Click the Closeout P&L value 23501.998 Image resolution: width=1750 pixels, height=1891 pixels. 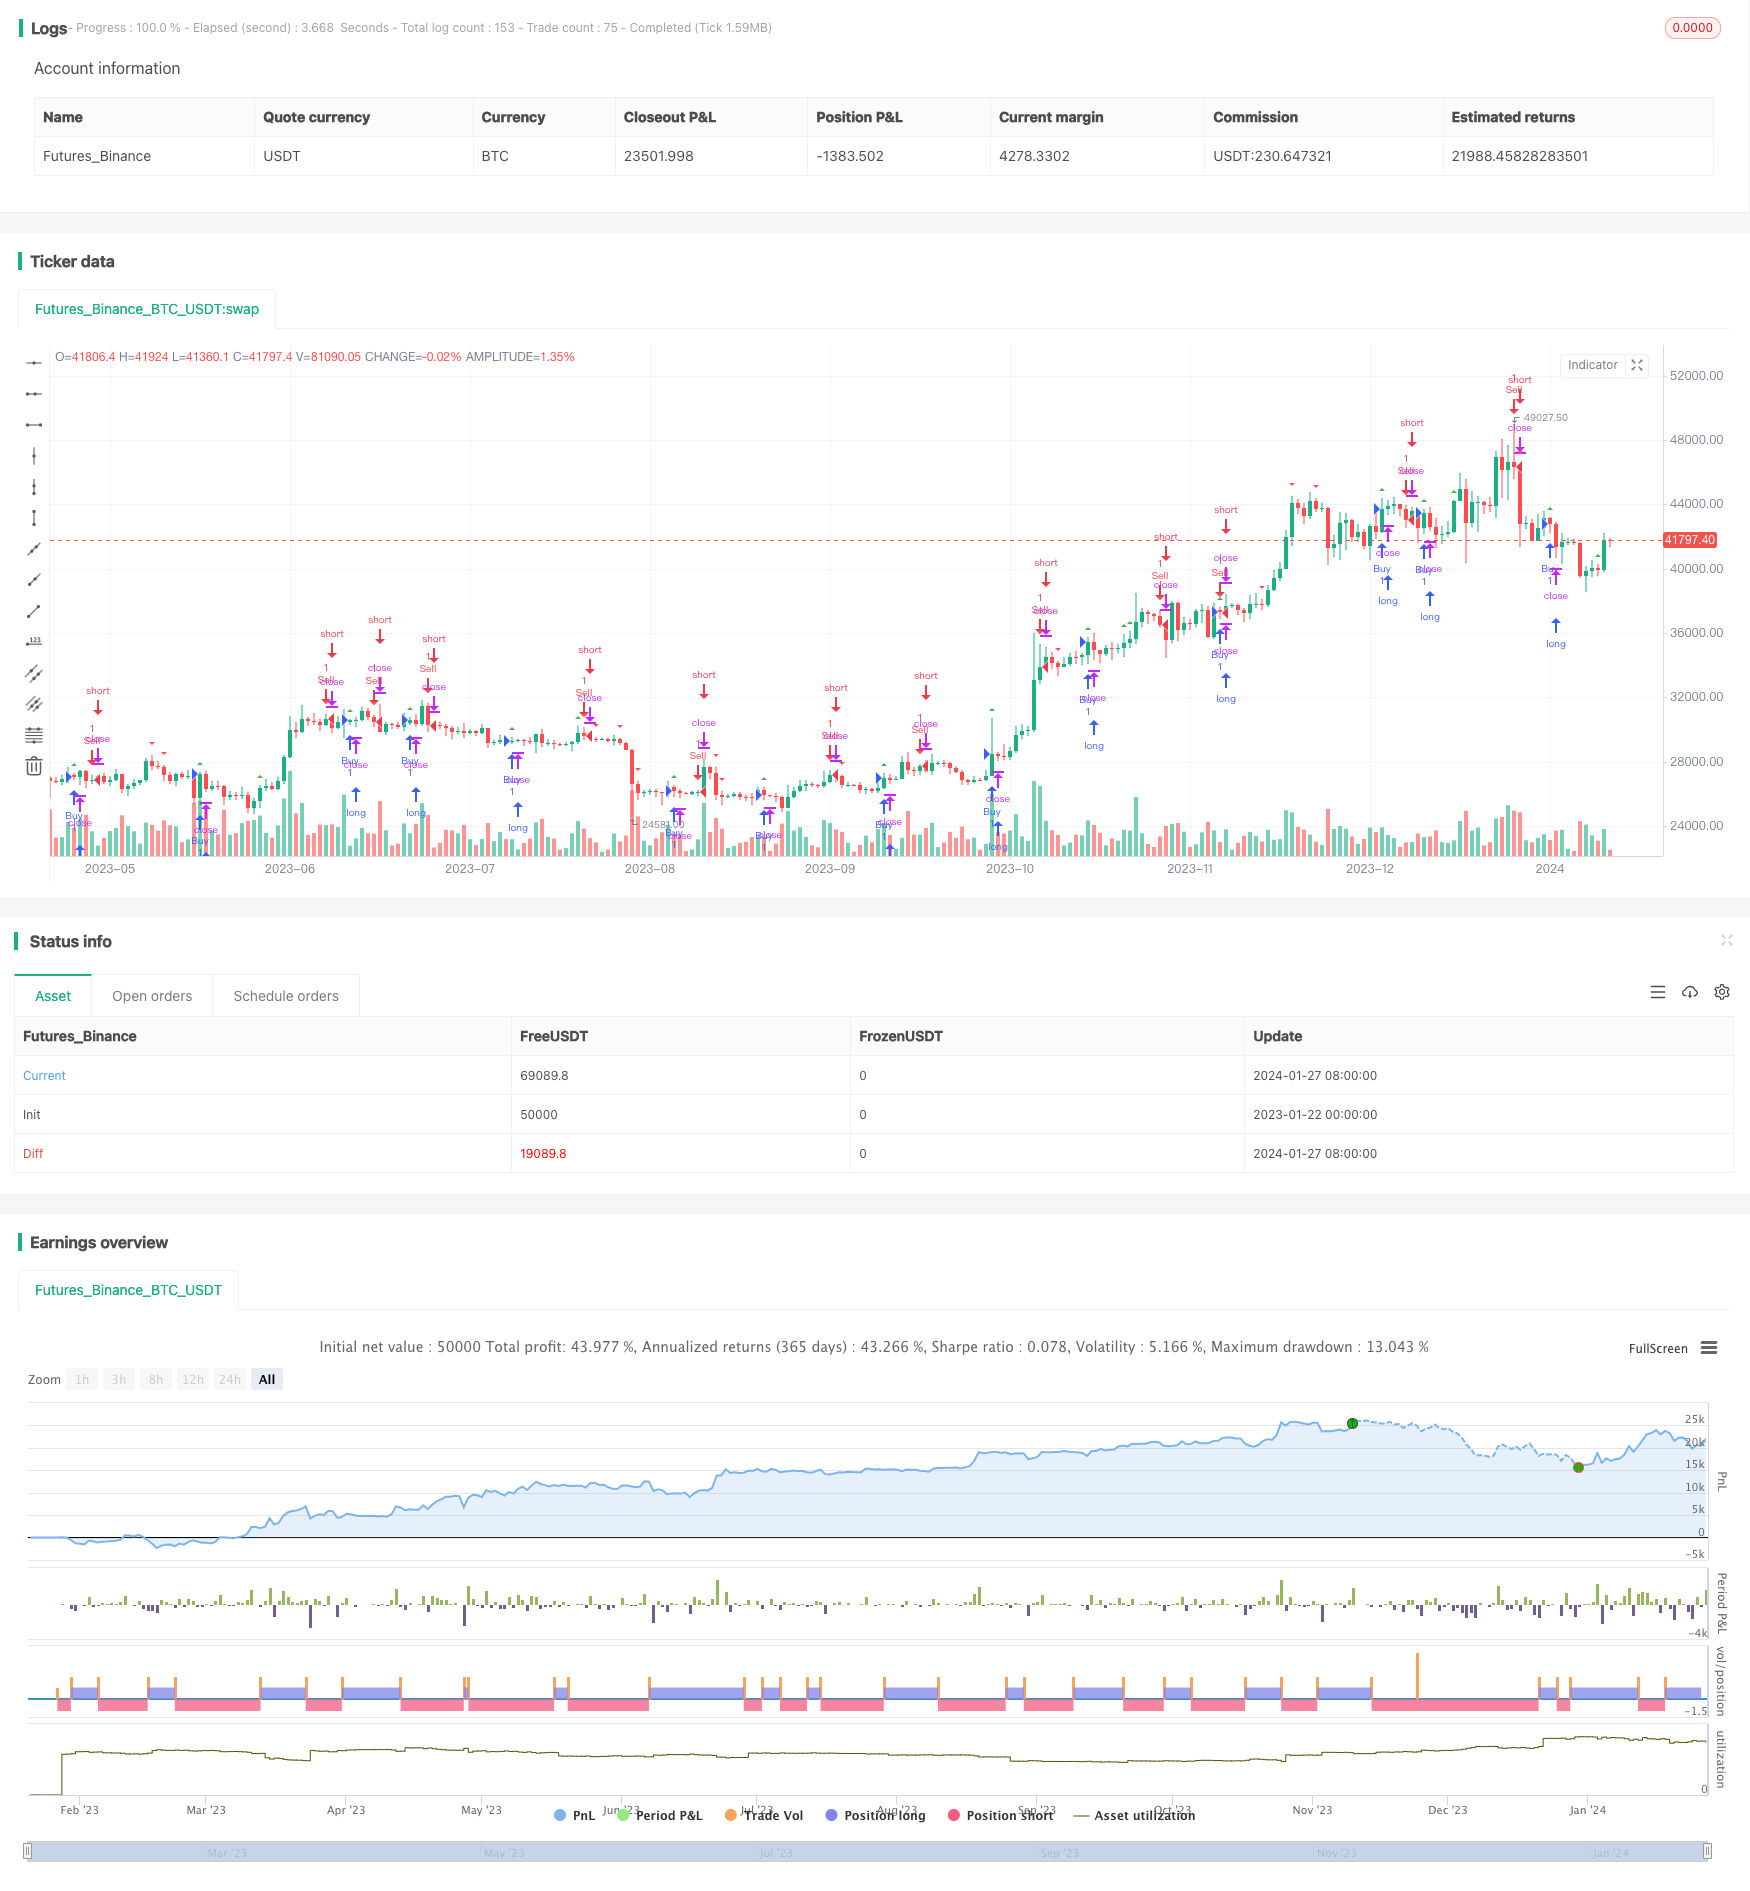click(x=658, y=156)
